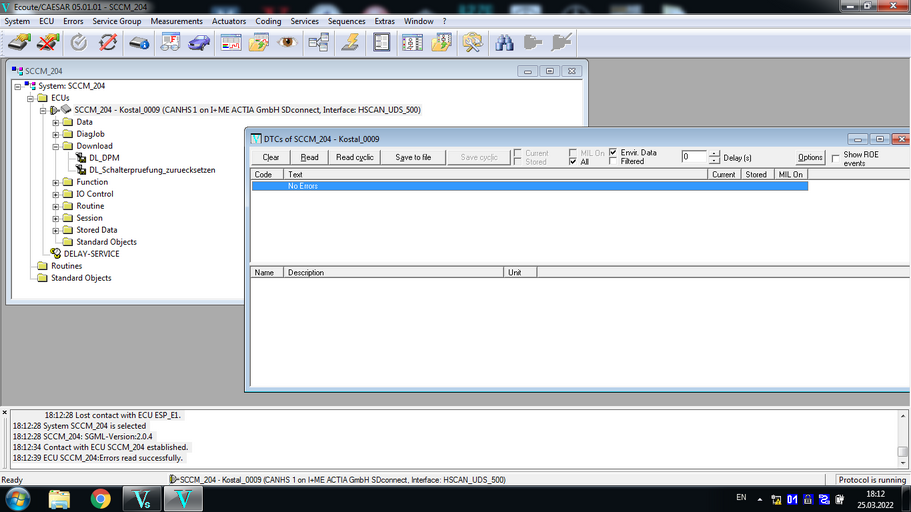Screen dimensions: 911x512
Task: Open the measurement graph window icon
Action: click(x=231, y=42)
